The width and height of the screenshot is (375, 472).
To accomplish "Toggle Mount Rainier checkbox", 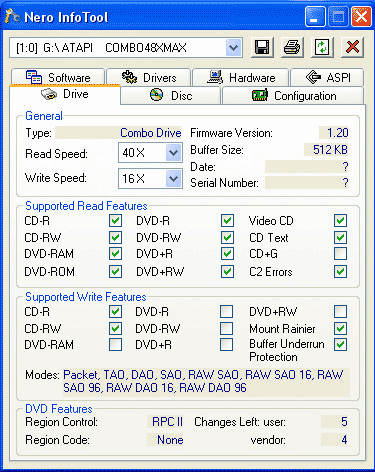I will (340, 329).
